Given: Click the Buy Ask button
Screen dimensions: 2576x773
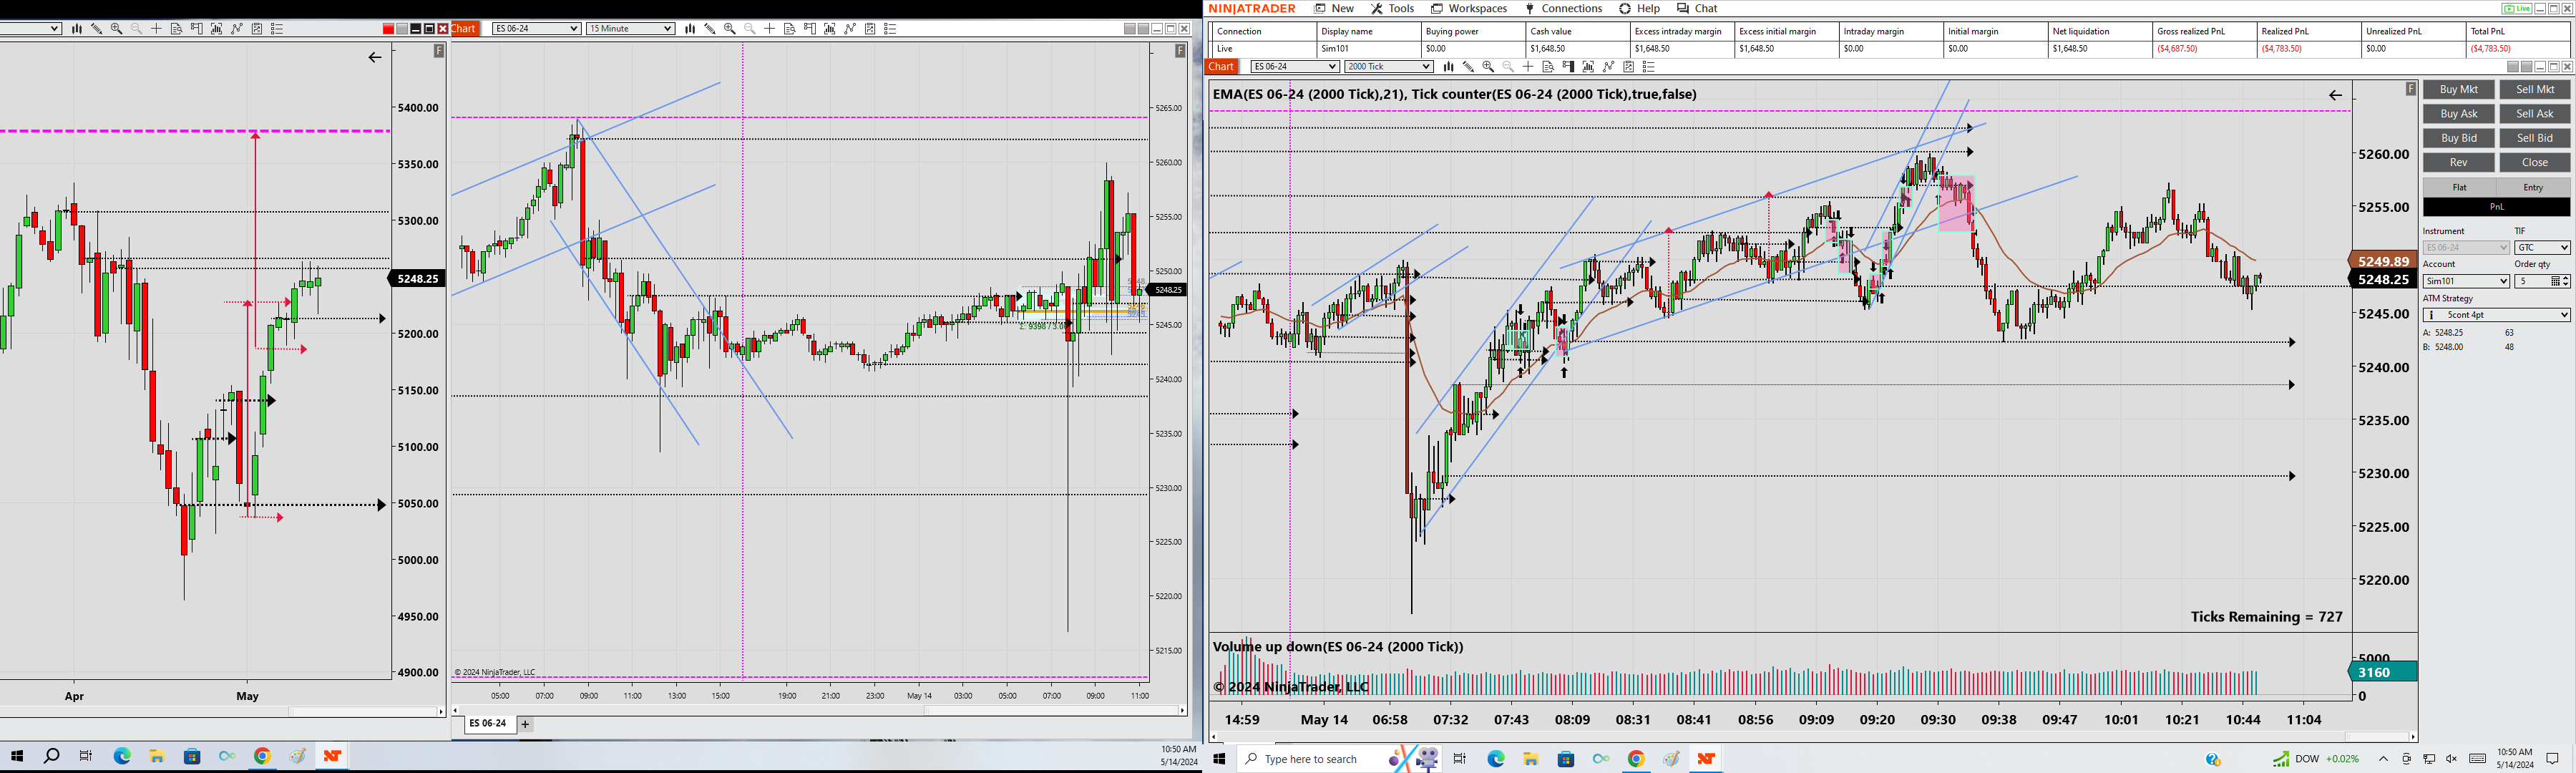Looking at the screenshot, I should [2459, 114].
